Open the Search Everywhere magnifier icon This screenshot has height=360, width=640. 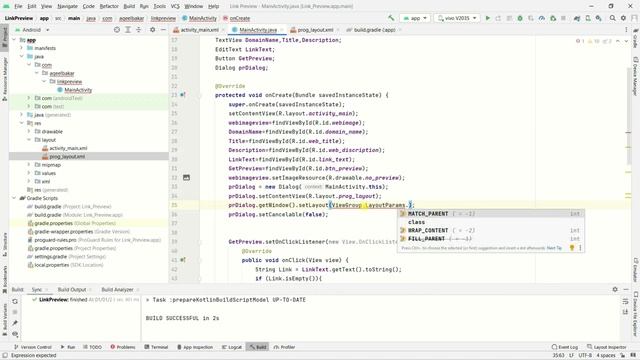[x=613, y=18]
